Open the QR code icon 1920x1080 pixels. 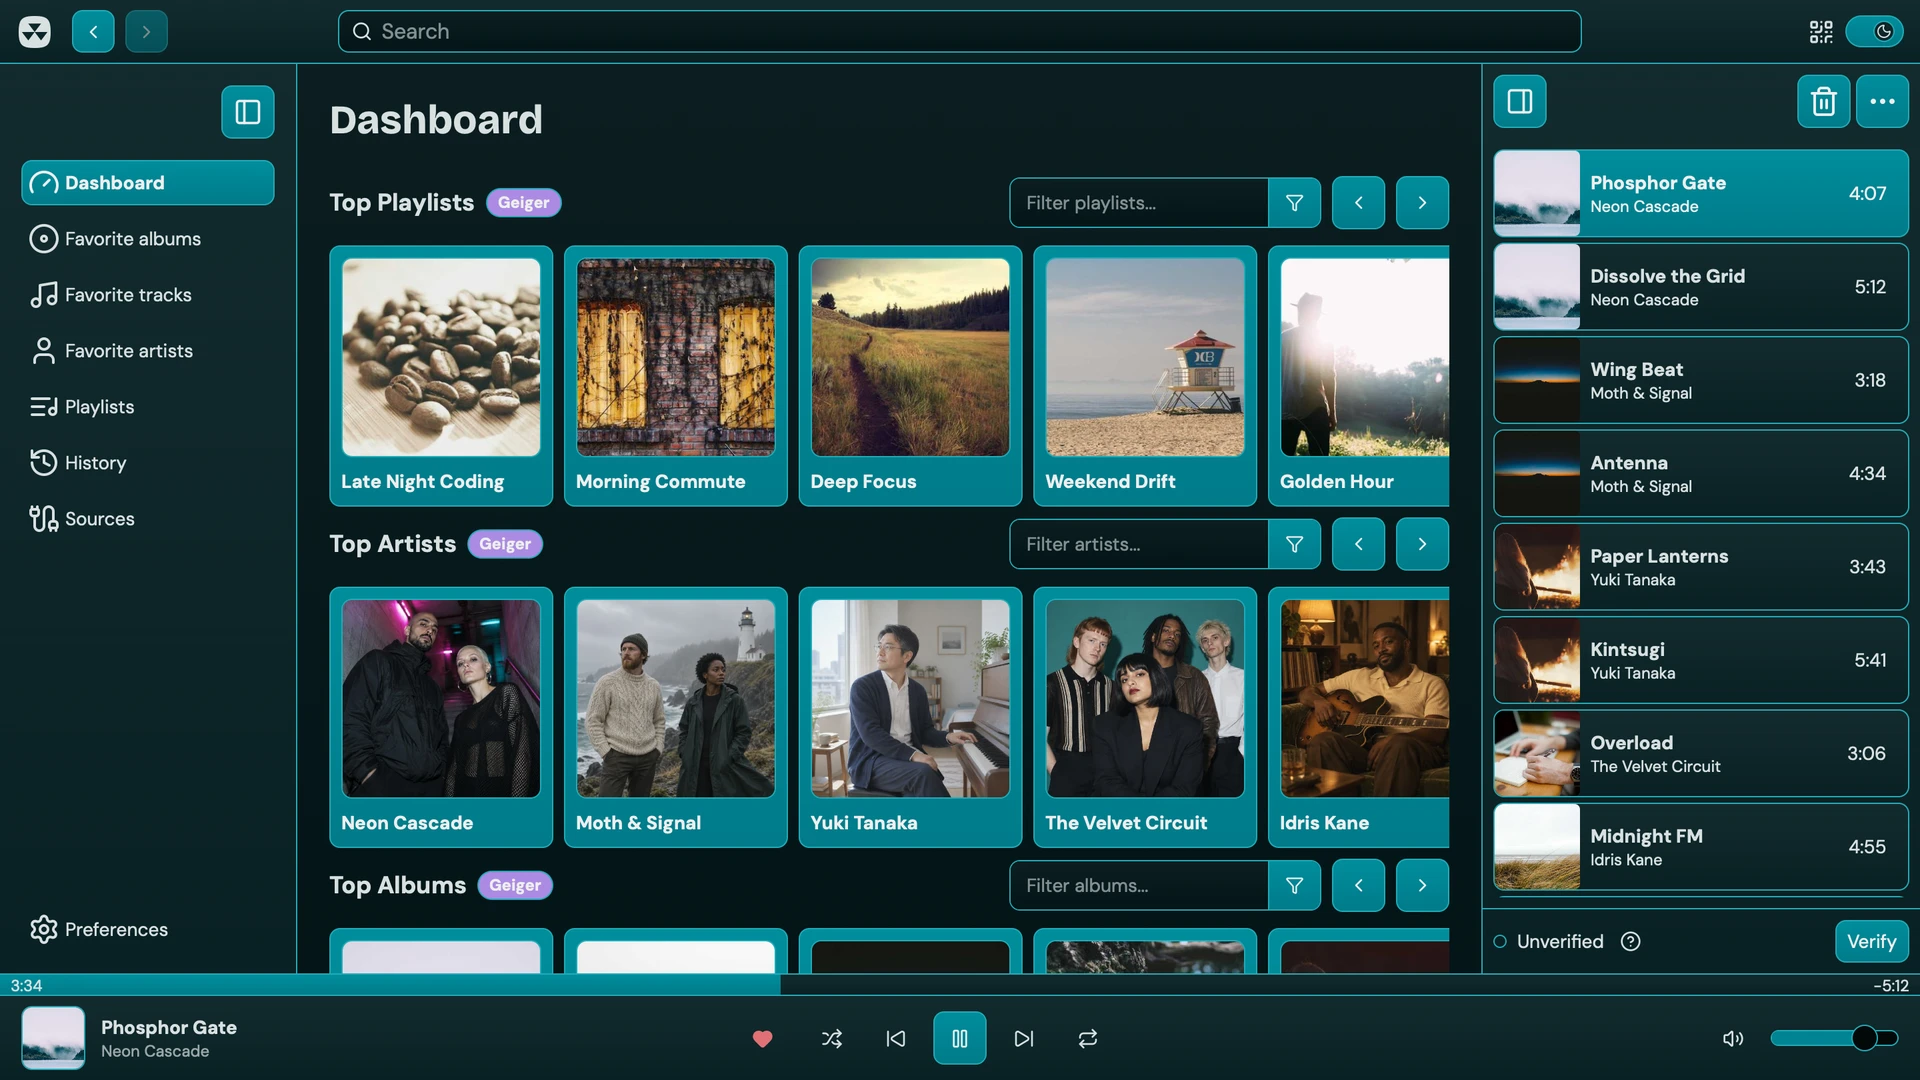1821,32
